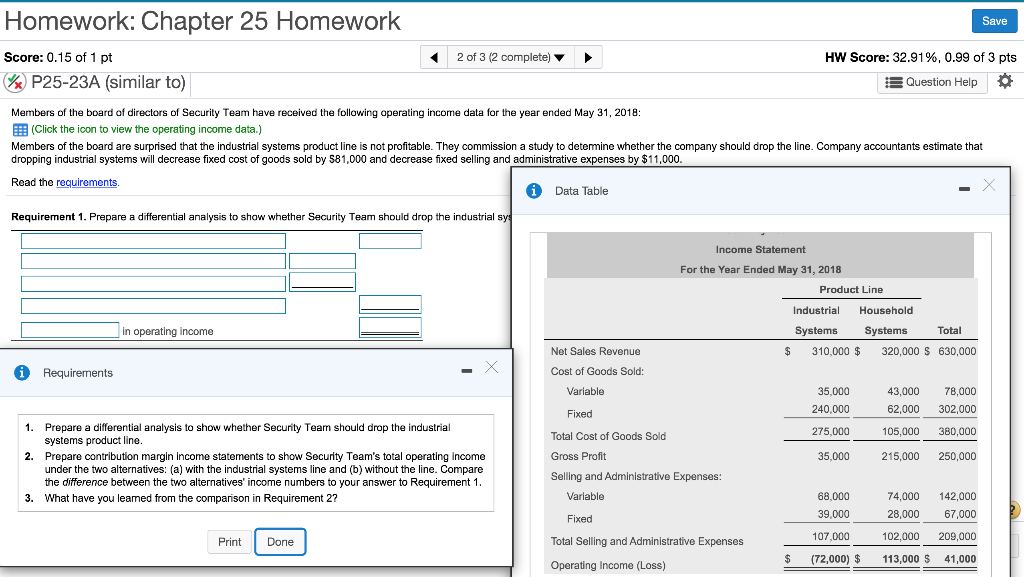This screenshot has width=1024, height=577.
Task: Select Household fixed S&A value 28,000
Action: (903, 514)
